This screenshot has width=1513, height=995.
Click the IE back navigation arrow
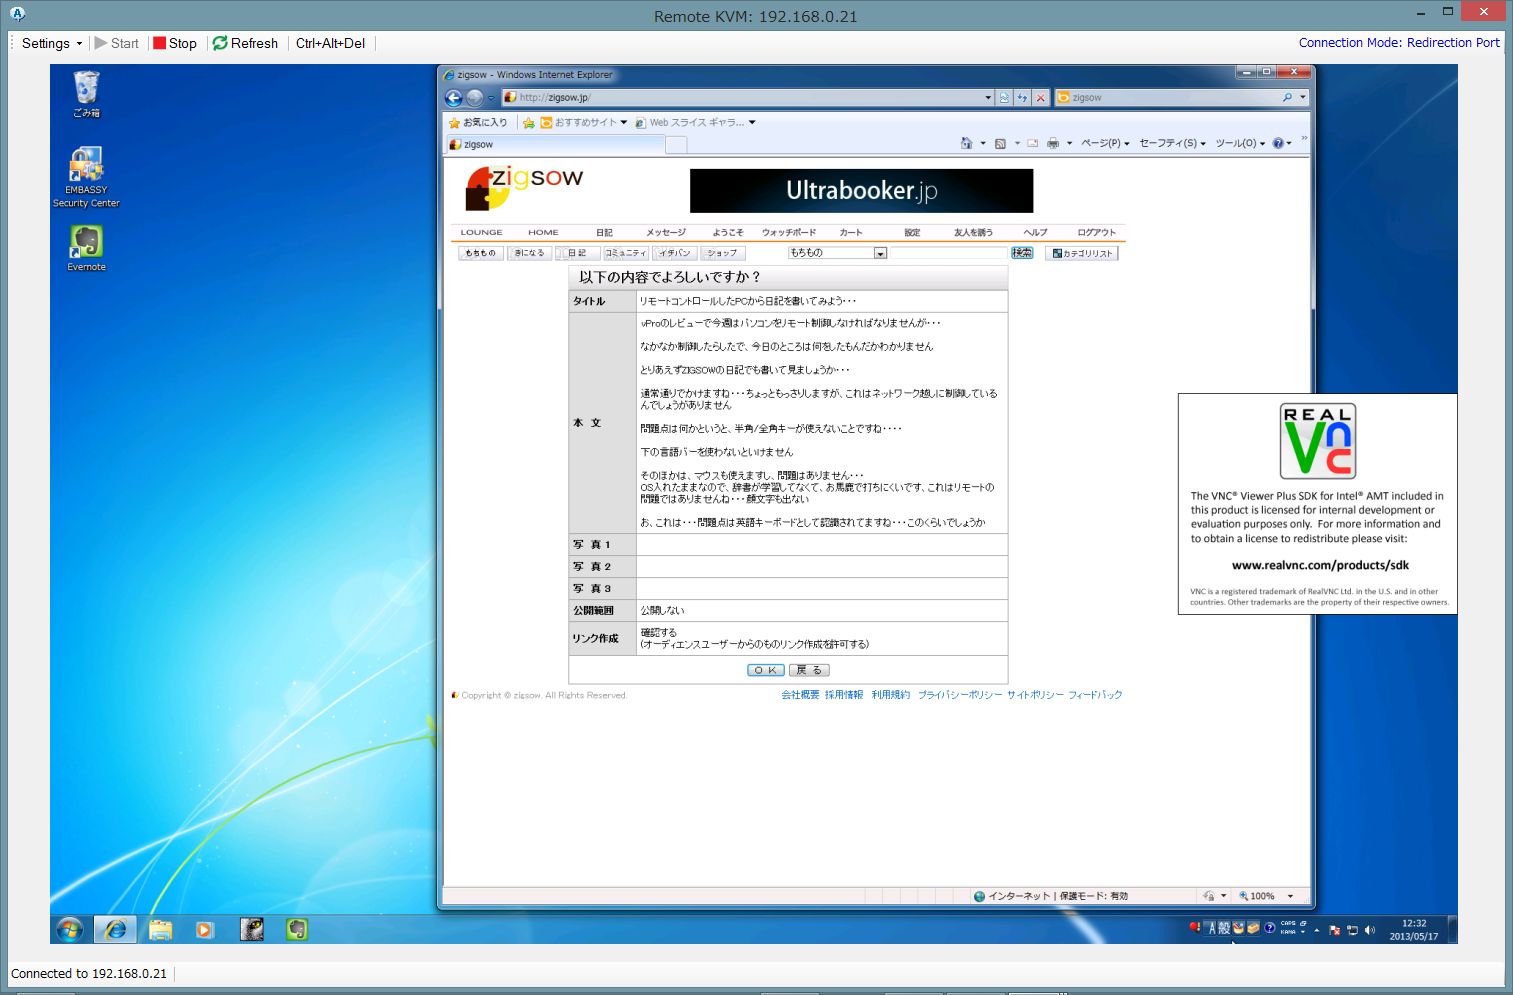pyautogui.click(x=453, y=97)
